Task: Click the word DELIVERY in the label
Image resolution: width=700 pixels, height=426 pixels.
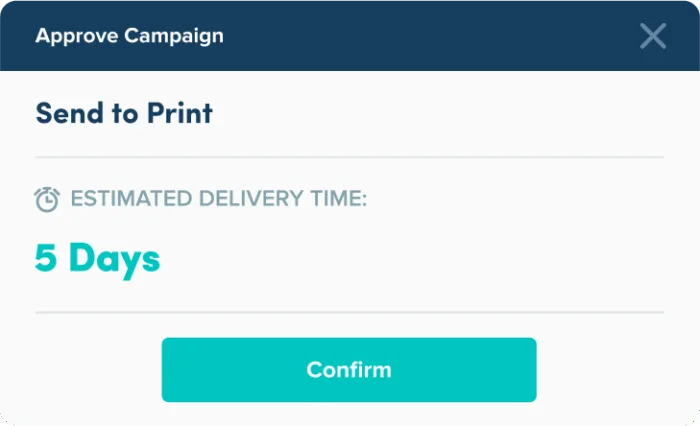Action: click(227, 200)
